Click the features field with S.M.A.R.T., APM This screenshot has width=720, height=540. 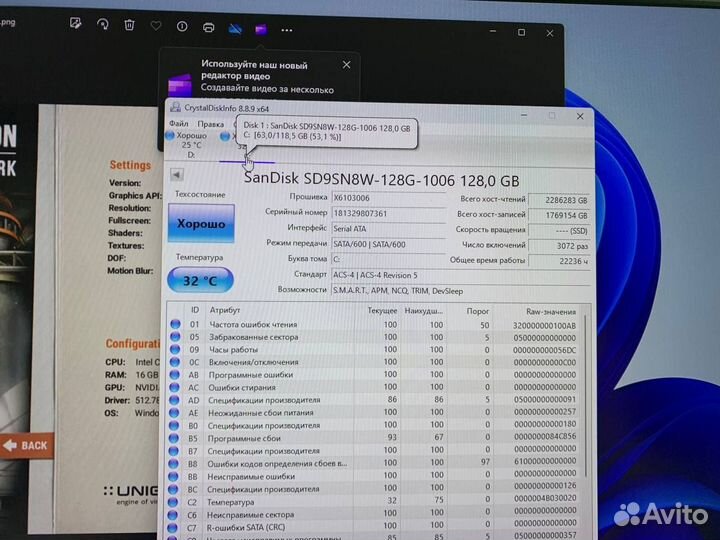click(461, 291)
